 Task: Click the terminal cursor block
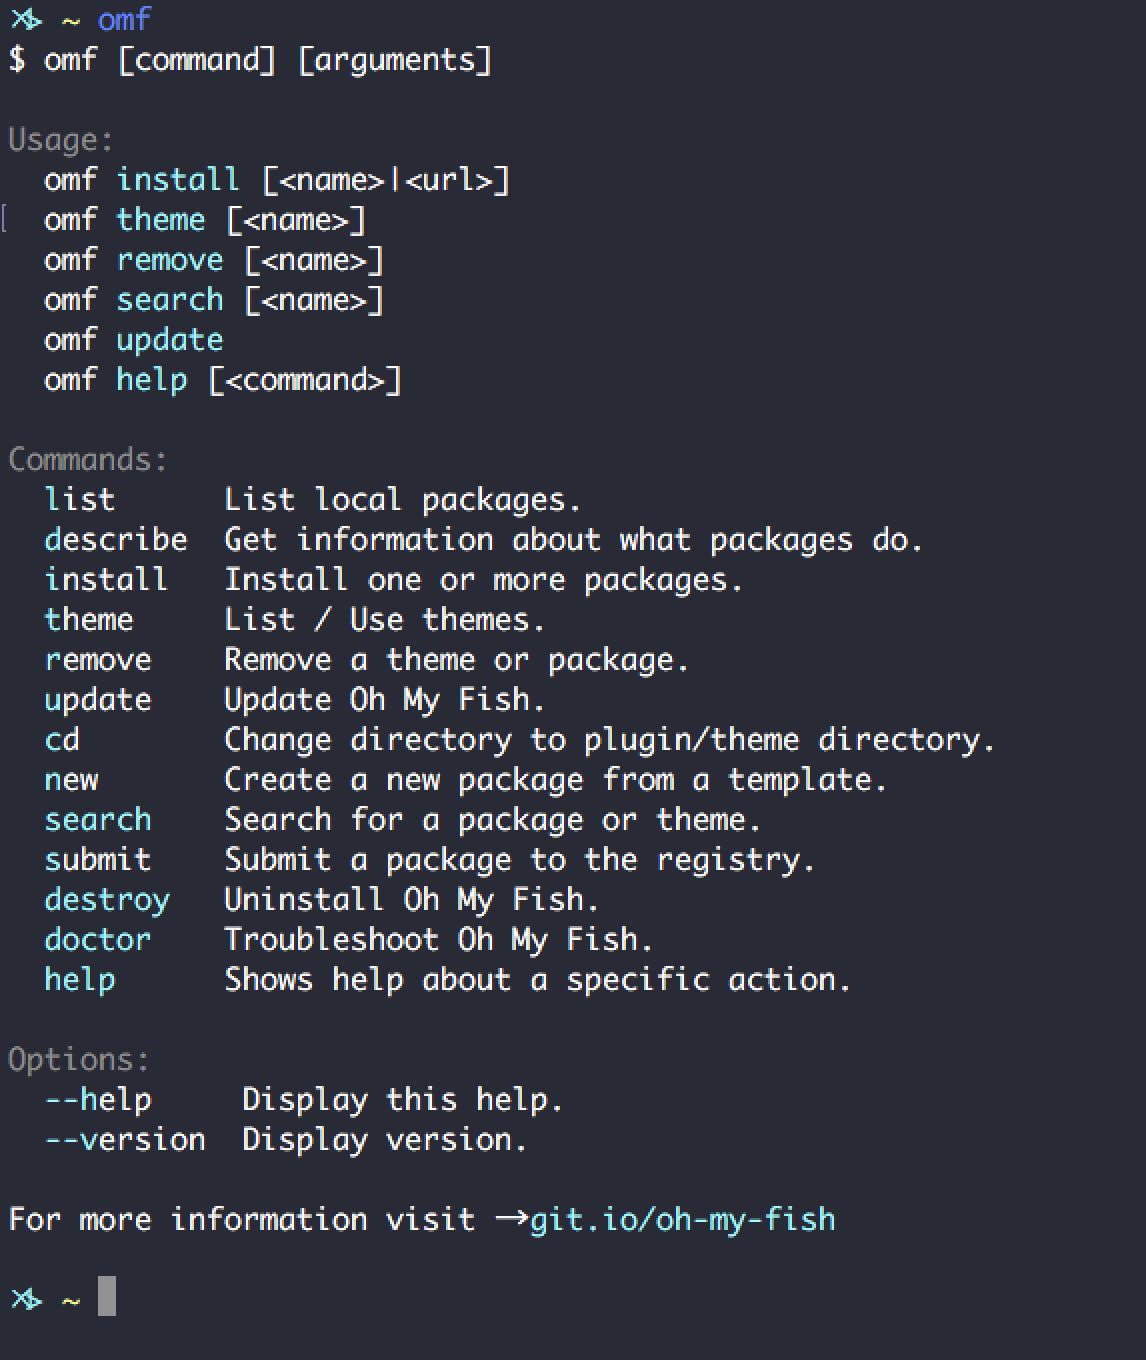click(x=107, y=1296)
